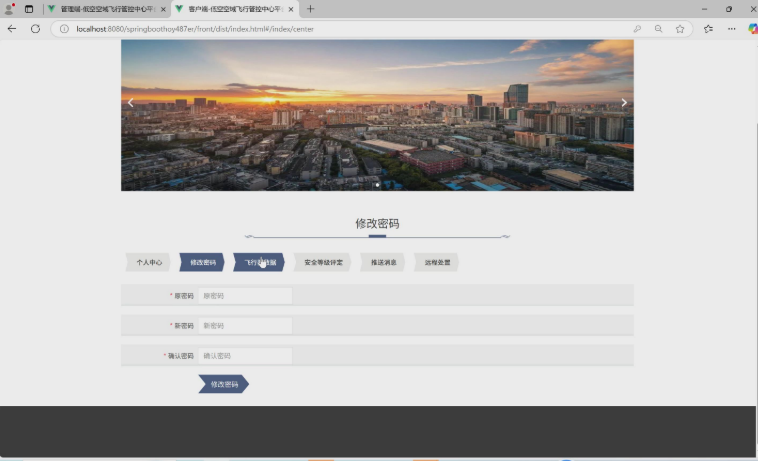The image size is (758, 461).
Task: Open the browser settings and more menu
Action: [731, 29]
